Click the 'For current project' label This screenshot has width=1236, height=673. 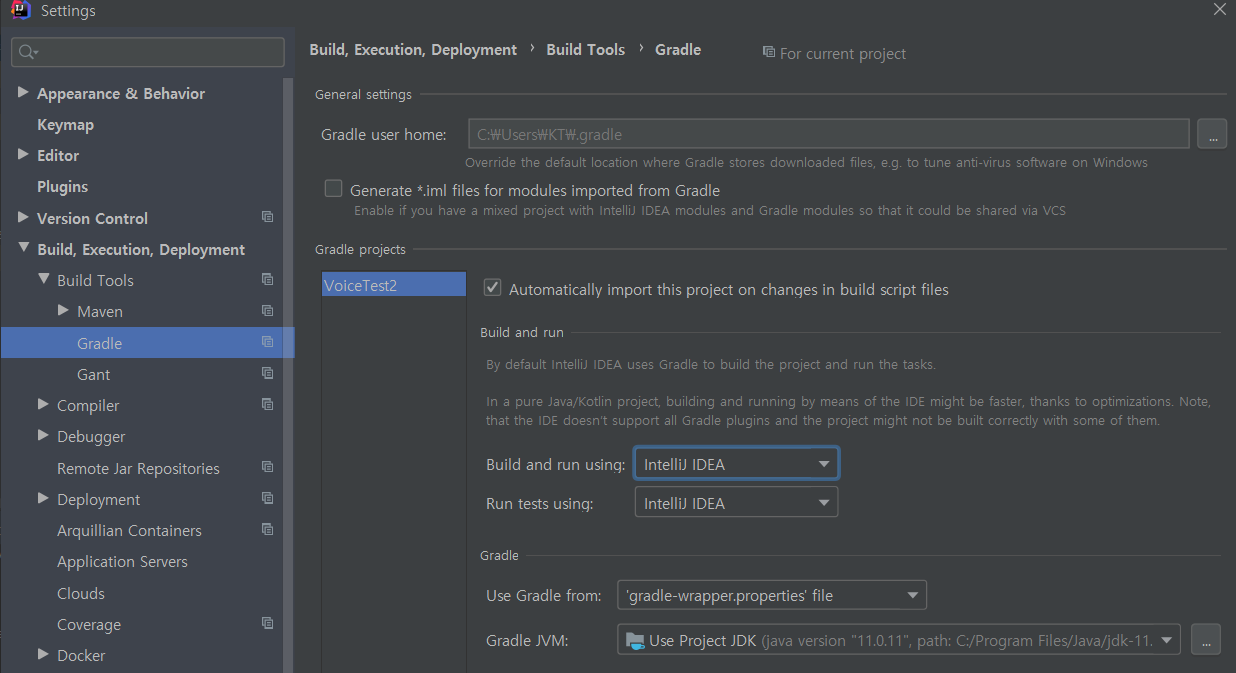coord(843,53)
